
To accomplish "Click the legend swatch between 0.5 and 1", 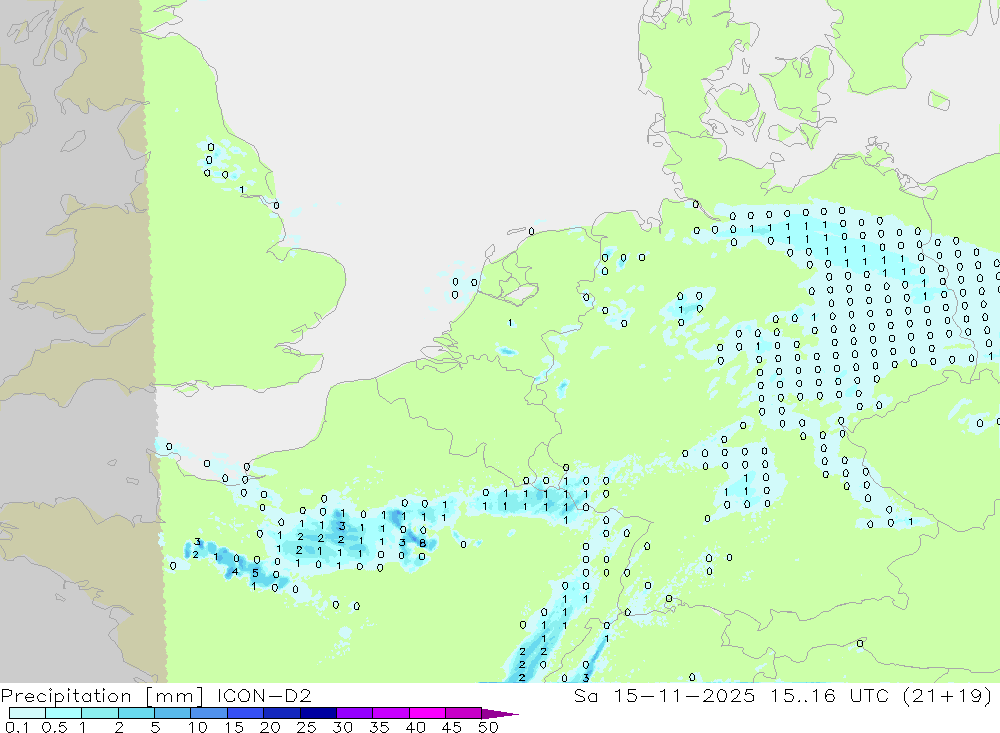I will point(63,713).
